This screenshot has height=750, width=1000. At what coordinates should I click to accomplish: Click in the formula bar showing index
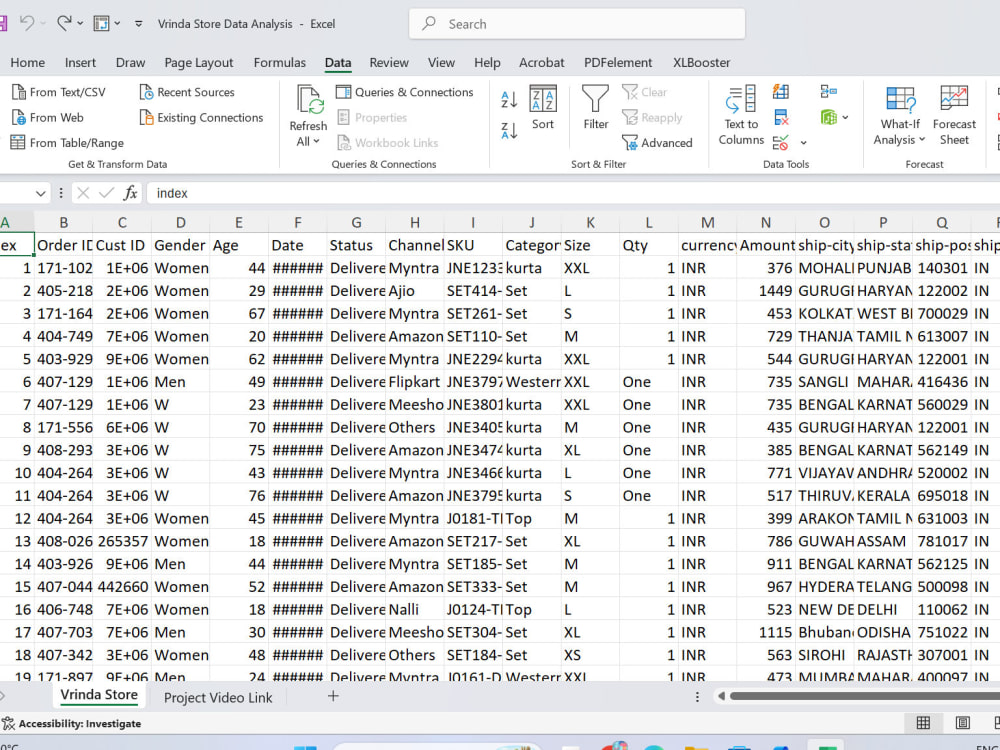[x=573, y=193]
